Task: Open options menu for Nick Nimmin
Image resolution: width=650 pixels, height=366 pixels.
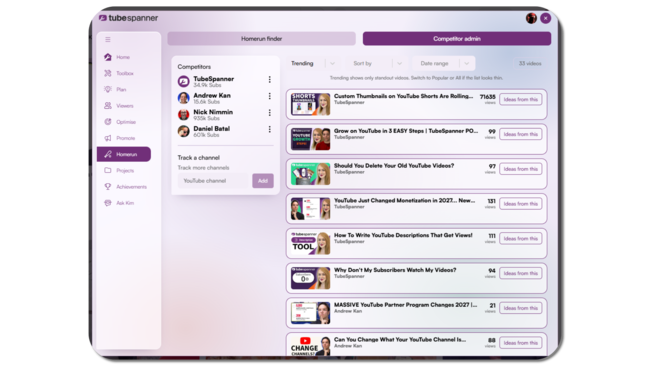Action: coord(269,113)
